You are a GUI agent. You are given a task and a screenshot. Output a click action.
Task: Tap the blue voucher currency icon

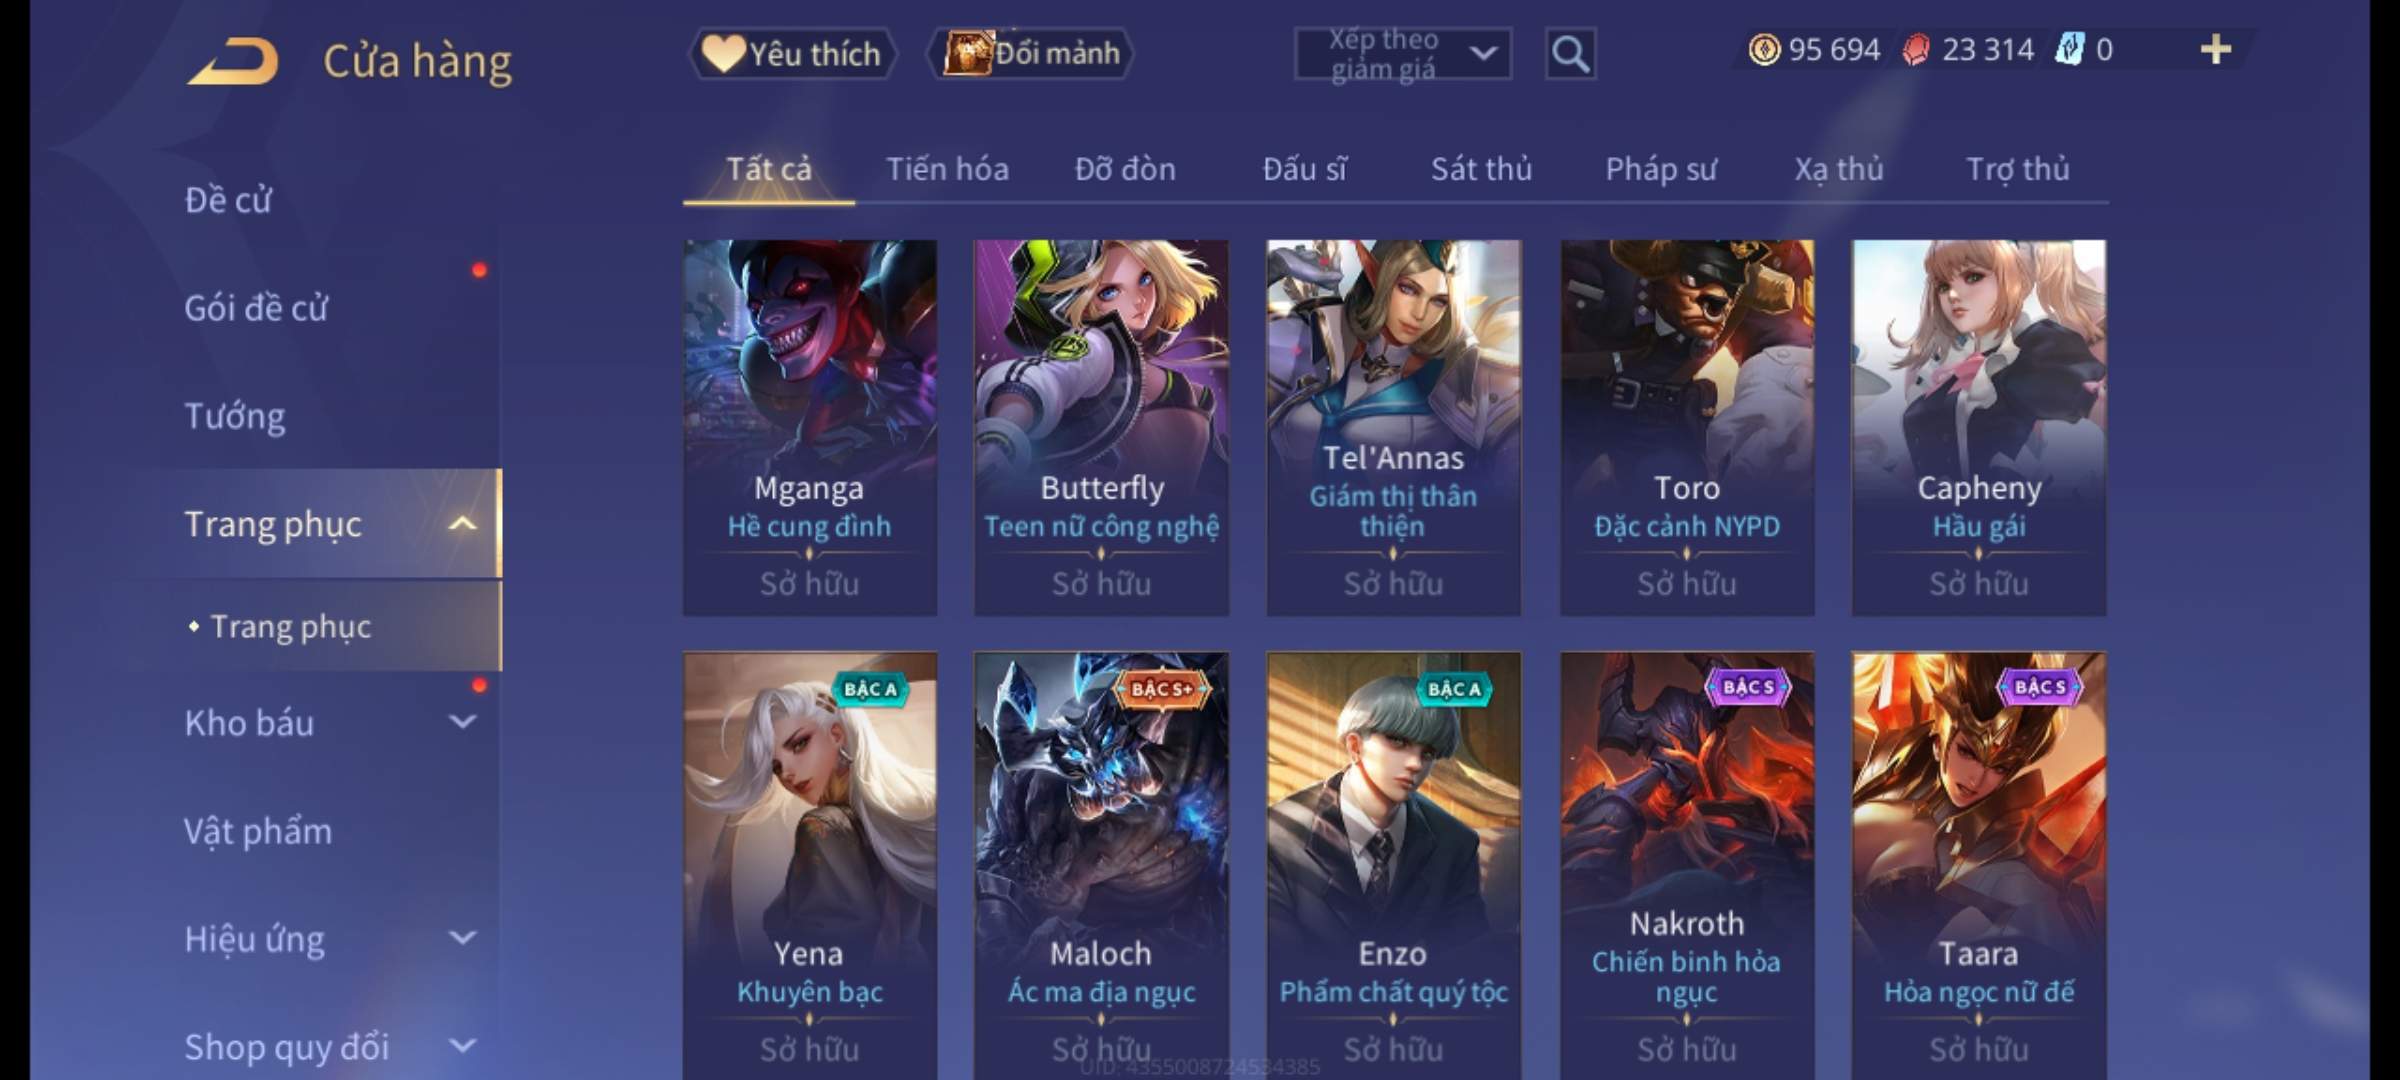point(2069,50)
